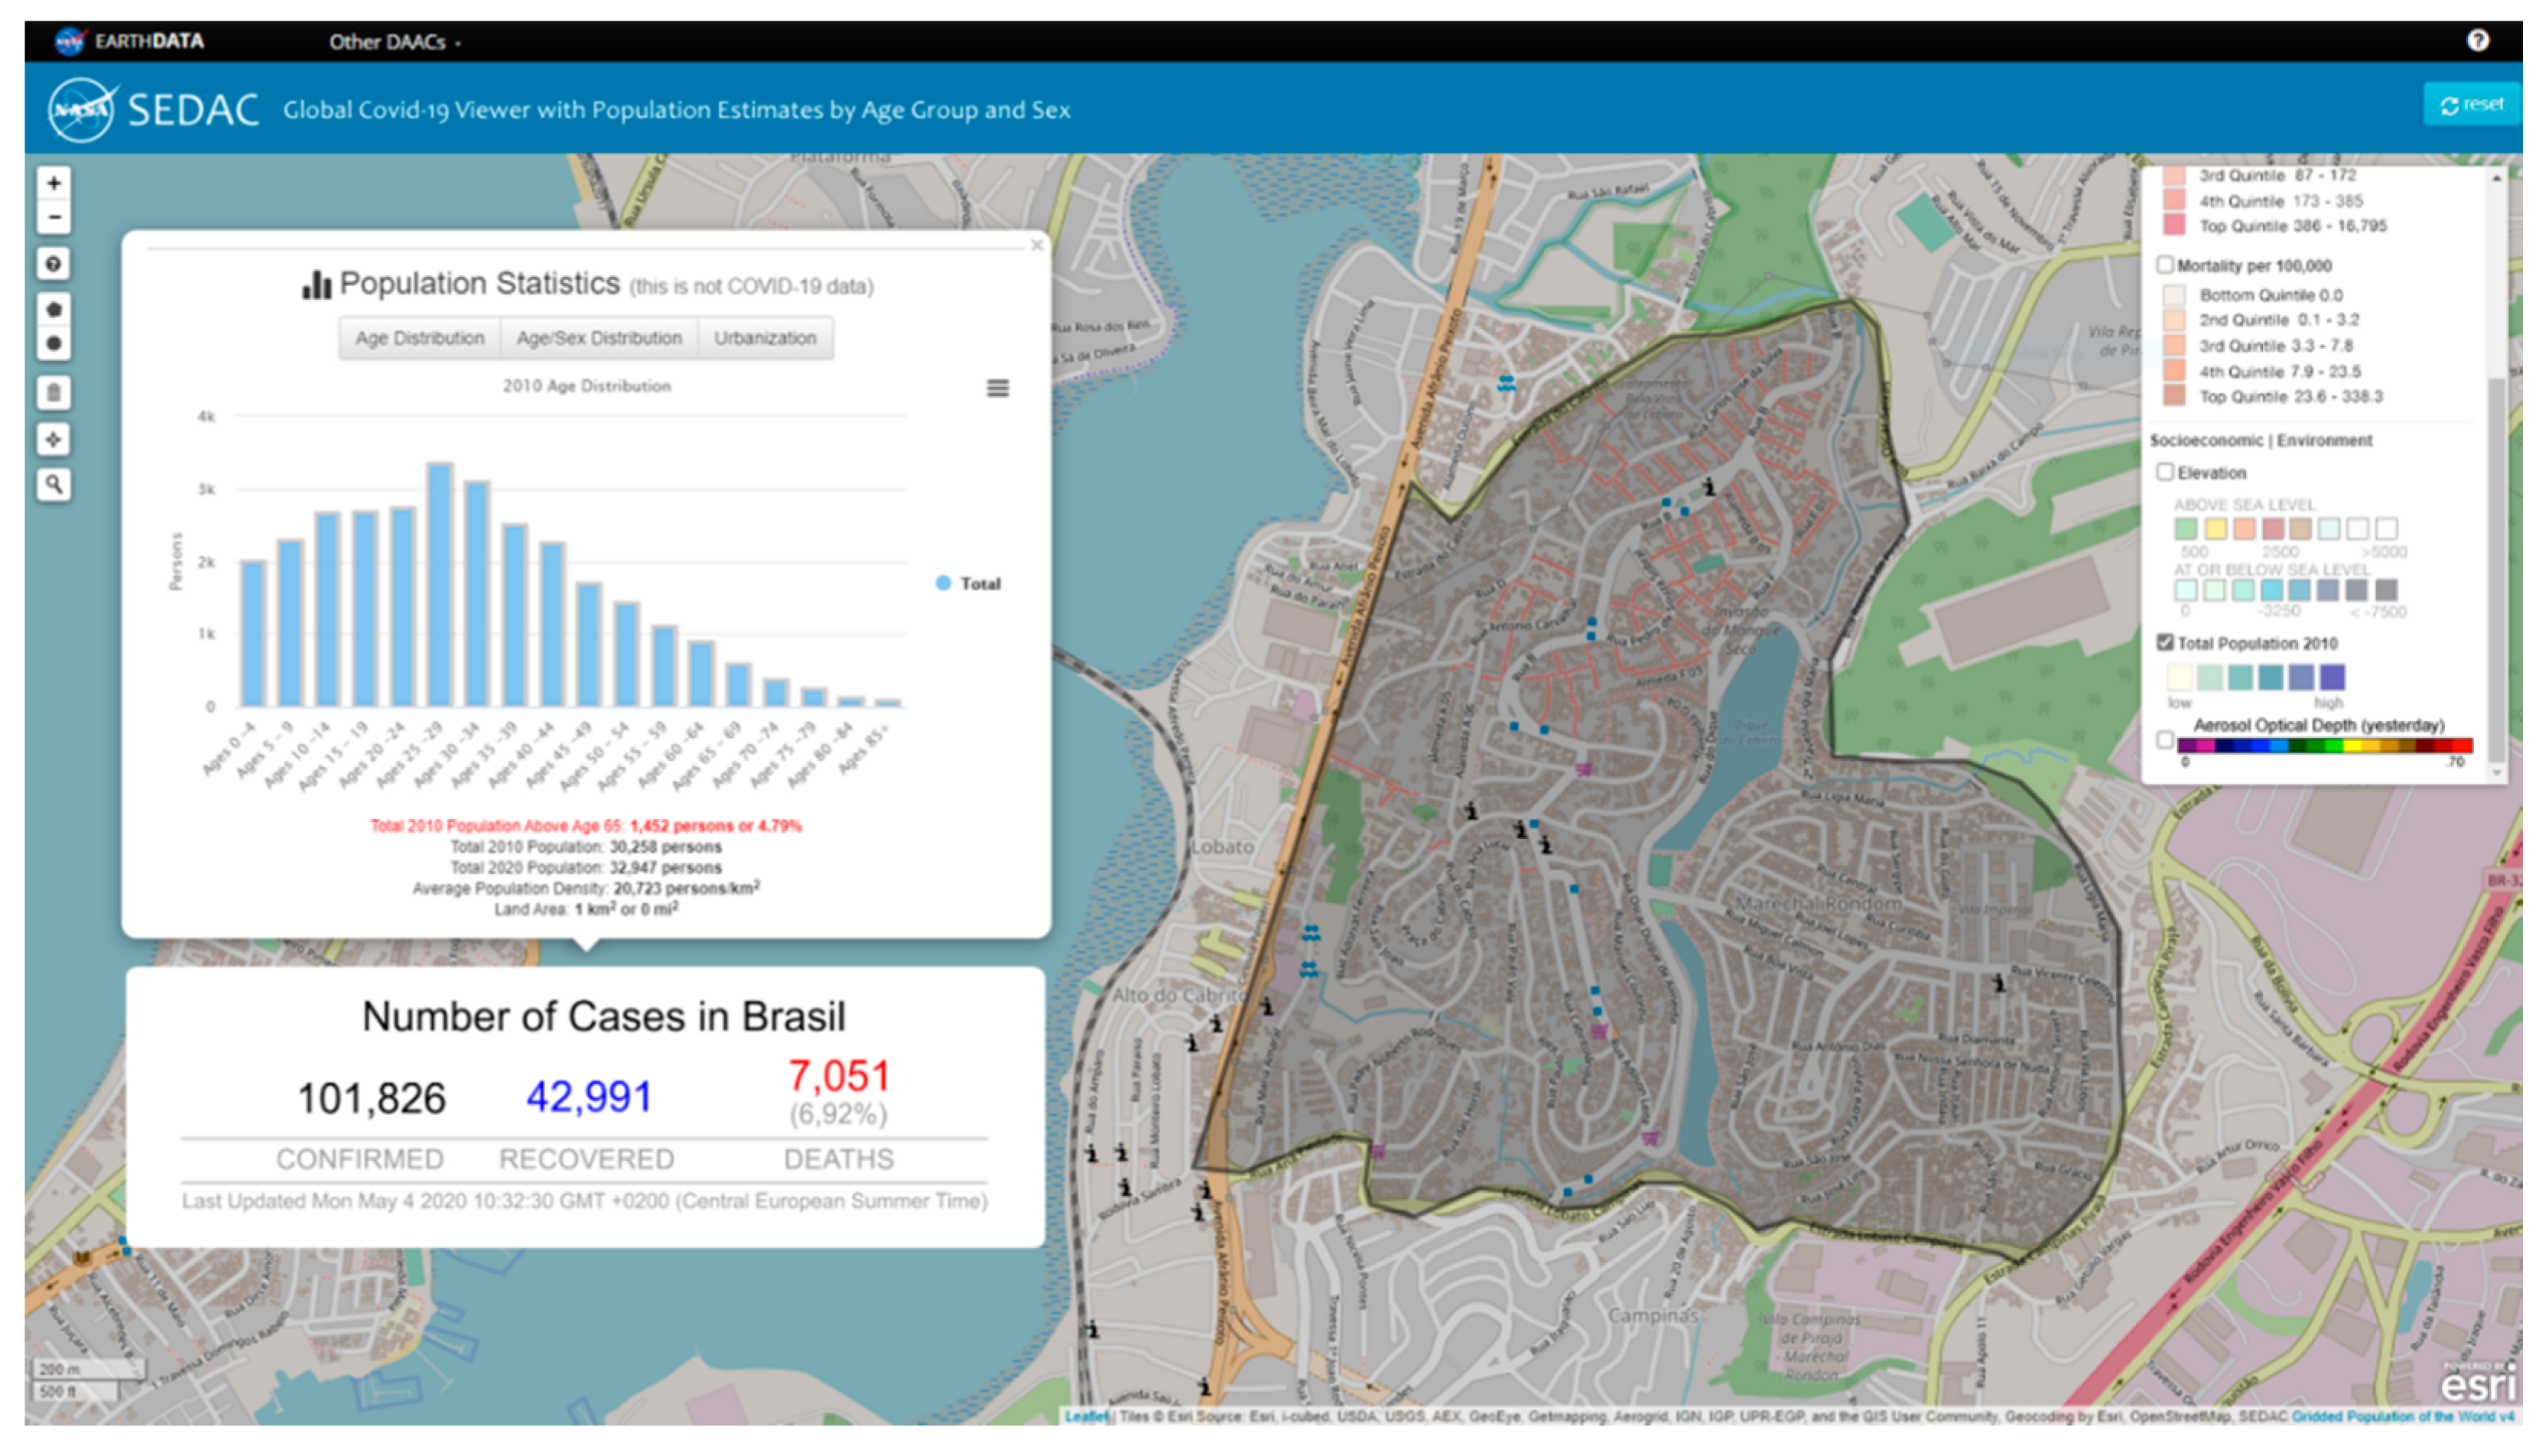Viewport: 2539px width, 1456px height.
Task: Zoom out the map with minus button
Action: [54, 217]
